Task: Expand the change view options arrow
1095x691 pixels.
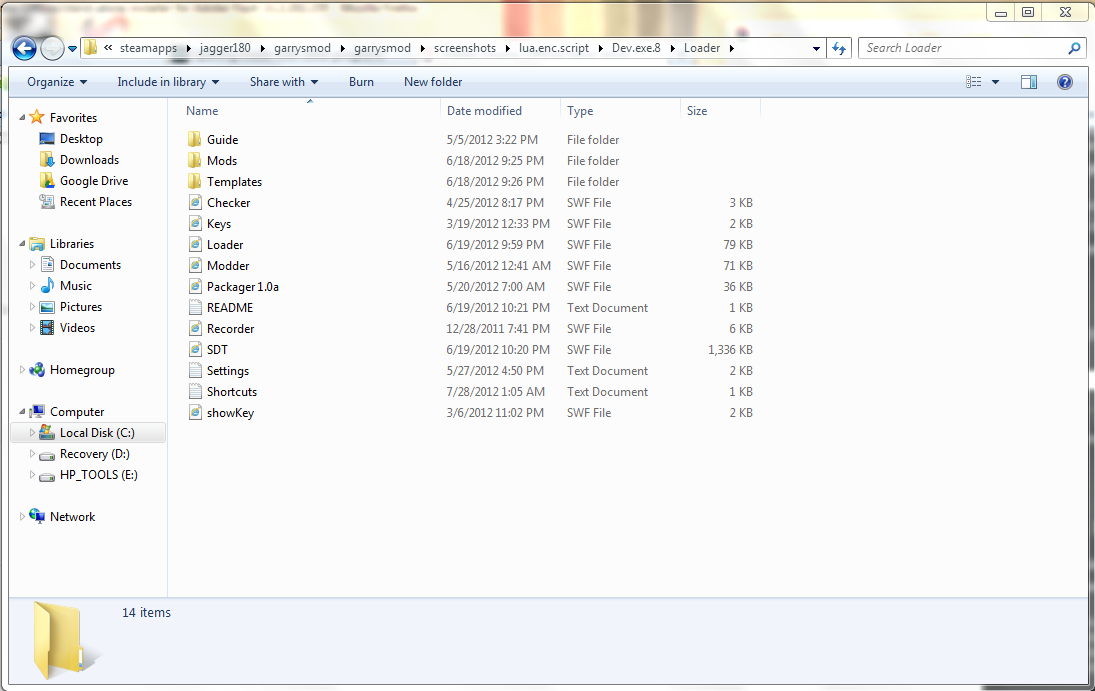Action: (x=996, y=82)
